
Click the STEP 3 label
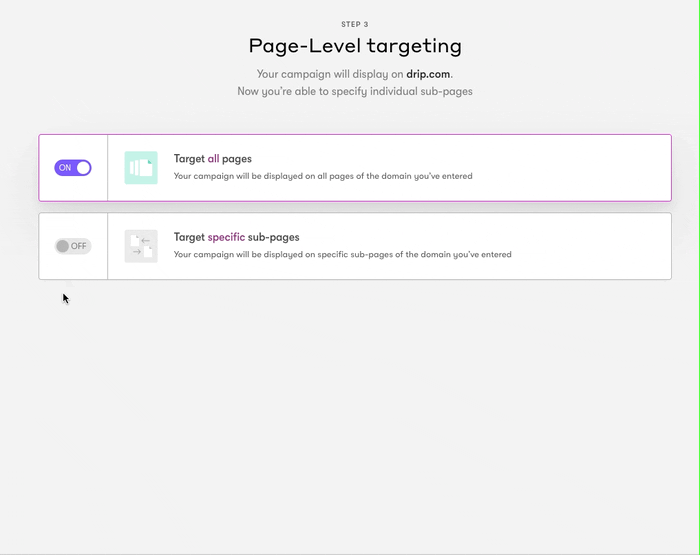click(355, 24)
